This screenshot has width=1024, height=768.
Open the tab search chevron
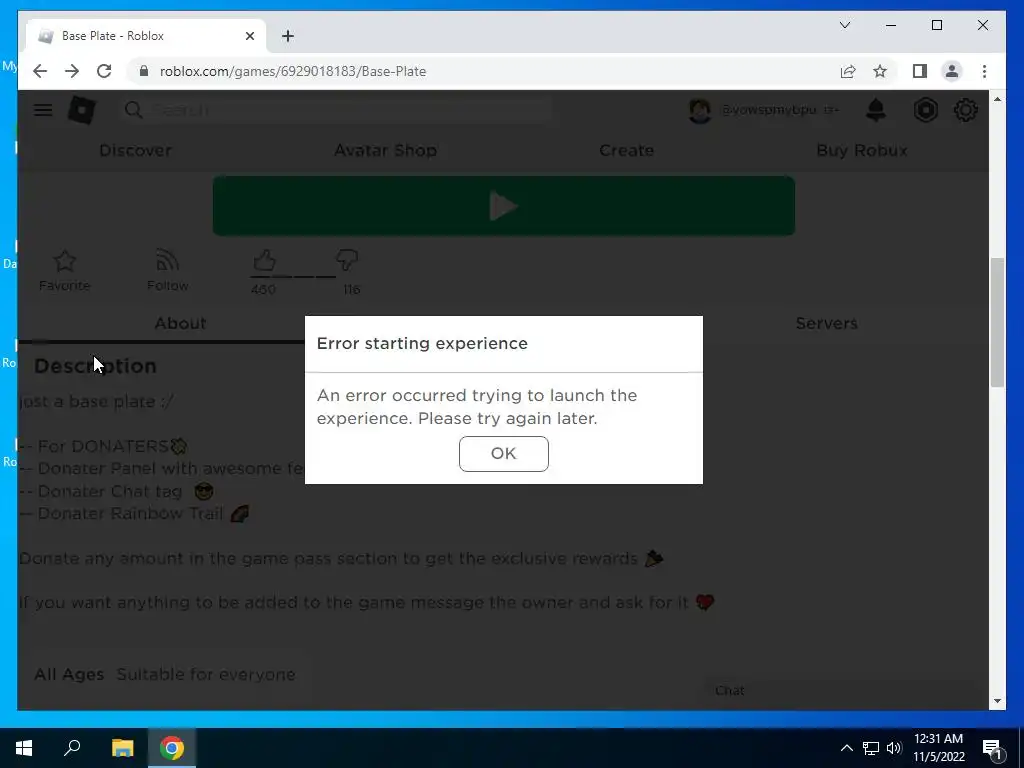pos(844,25)
